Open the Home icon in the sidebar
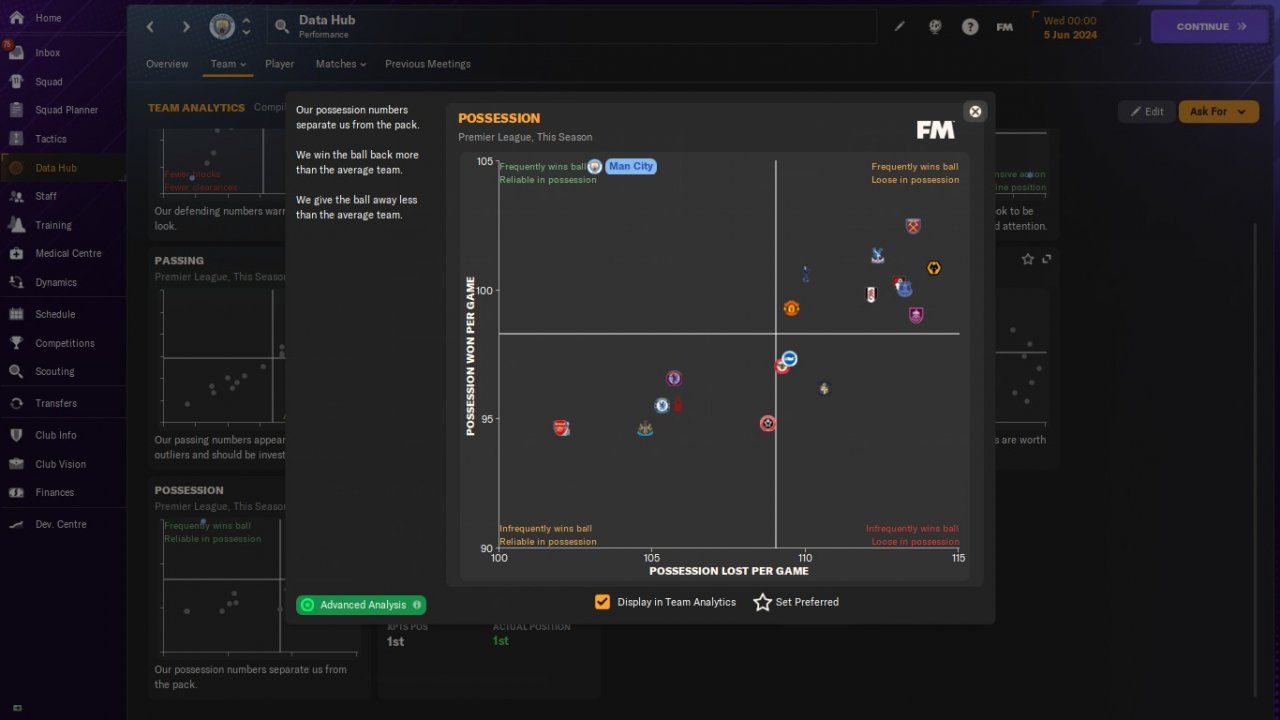Image resolution: width=1280 pixels, height=720 pixels. tap(16, 18)
